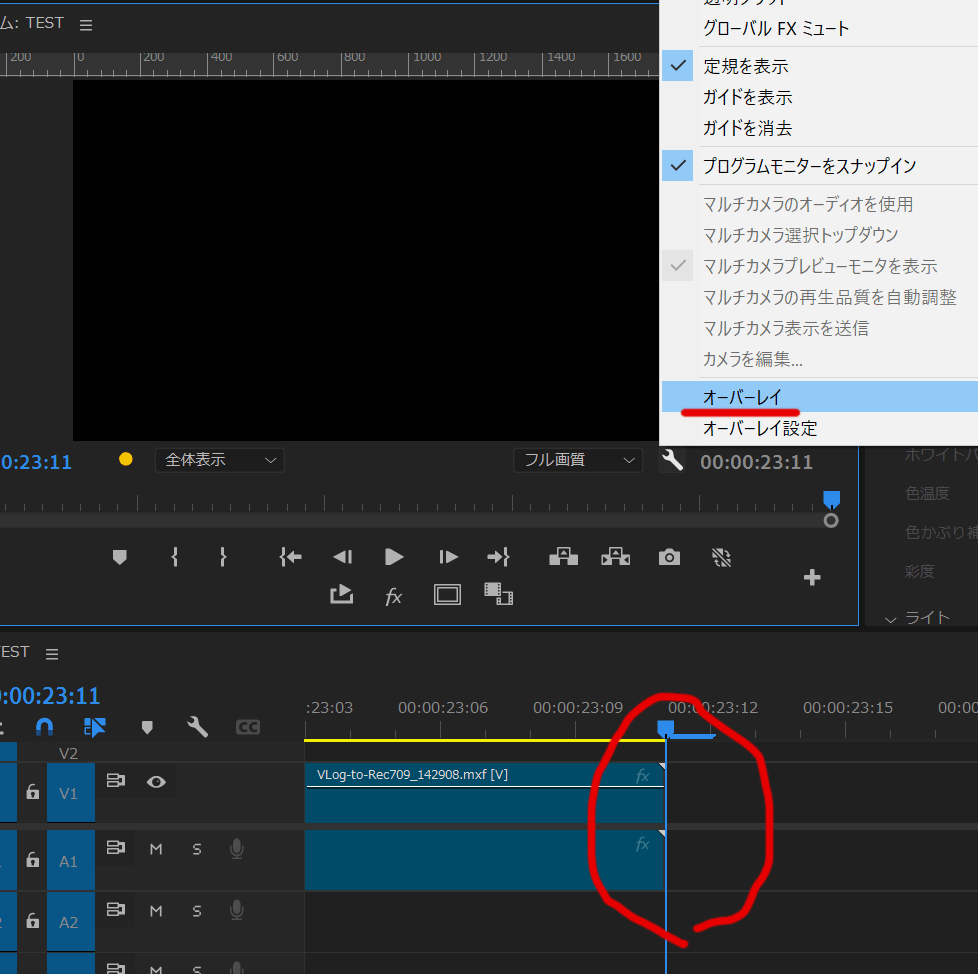Click the Mark In bracket icon
Image resolution: width=978 pixels, height=974 pixels.
tap(175, 556)
